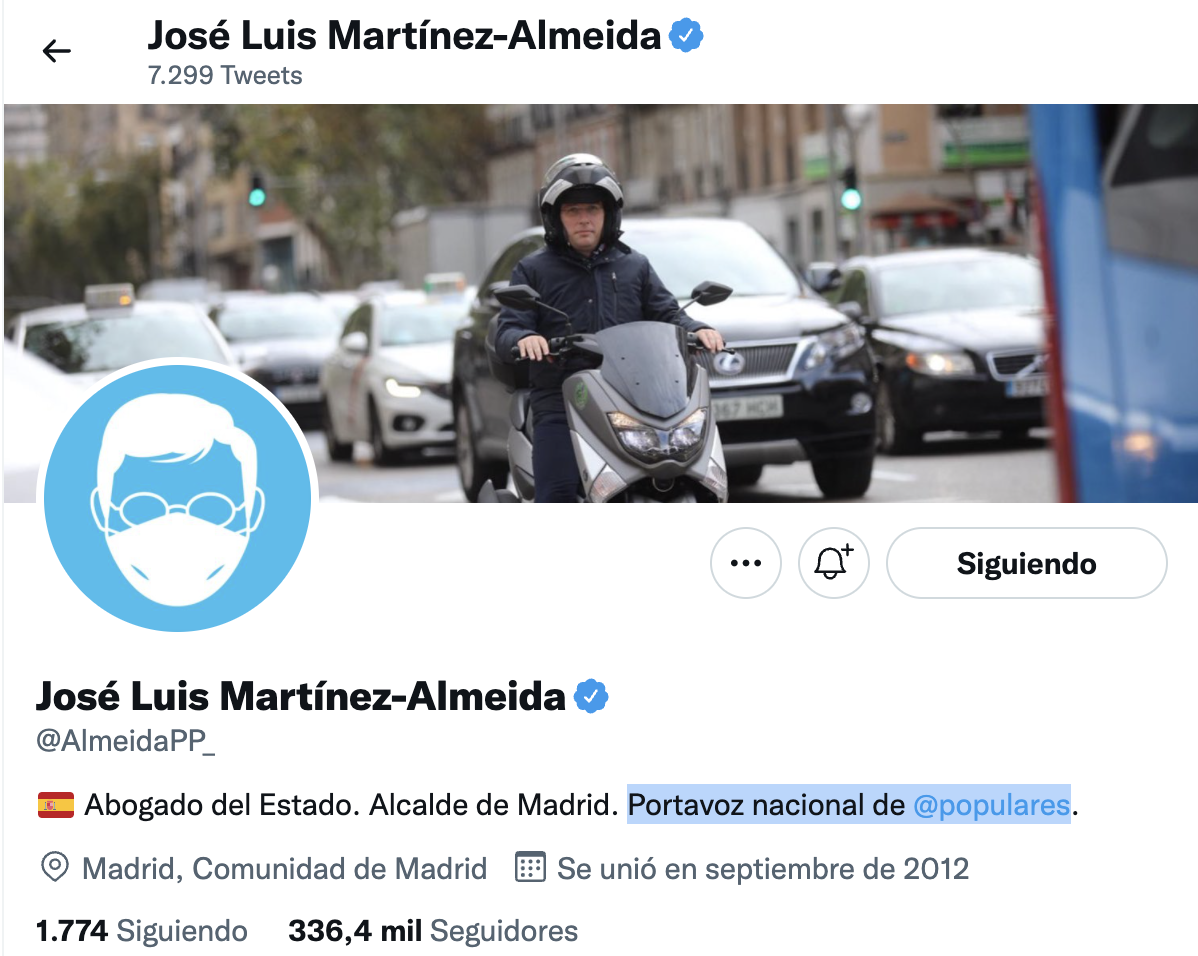Click the verified badge beside the profile name
The height and width of the screenshot is (956, 1198).
591,696
